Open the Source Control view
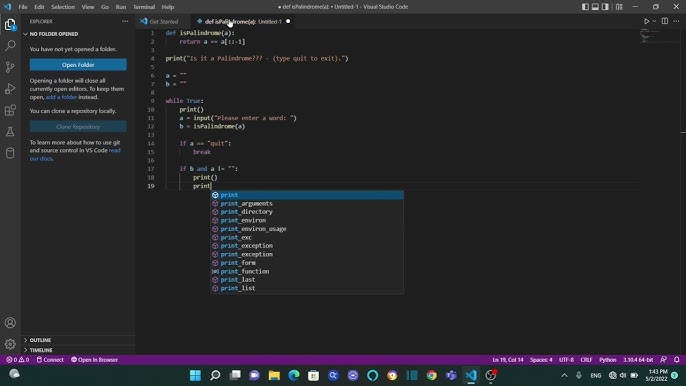686x386 pixels. point(10,67)
